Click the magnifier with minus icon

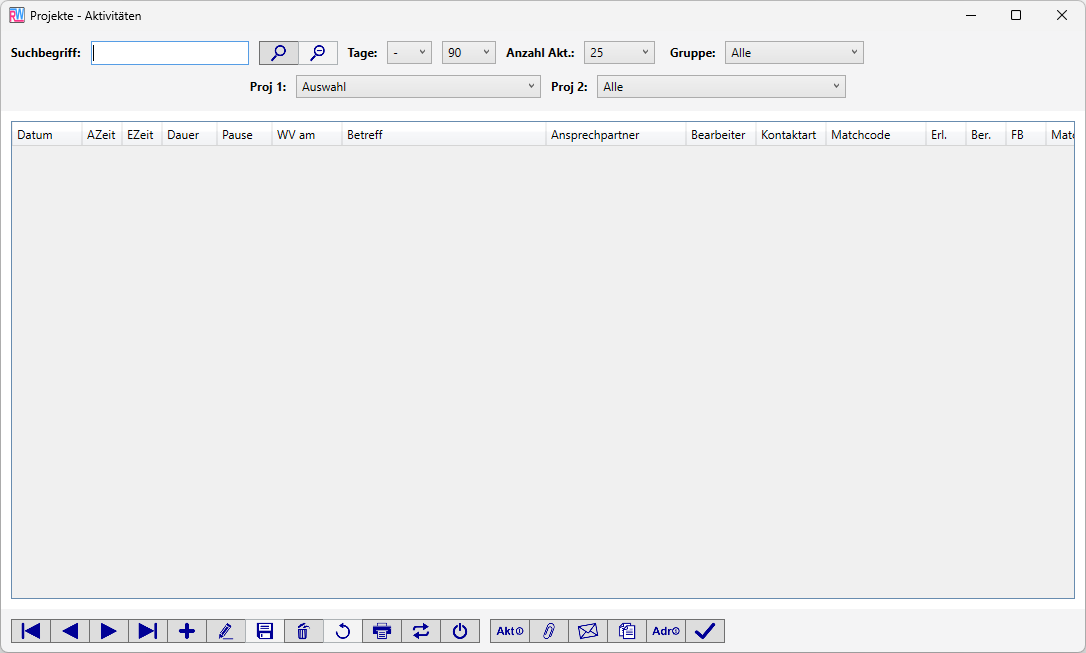tap(318, 53)
